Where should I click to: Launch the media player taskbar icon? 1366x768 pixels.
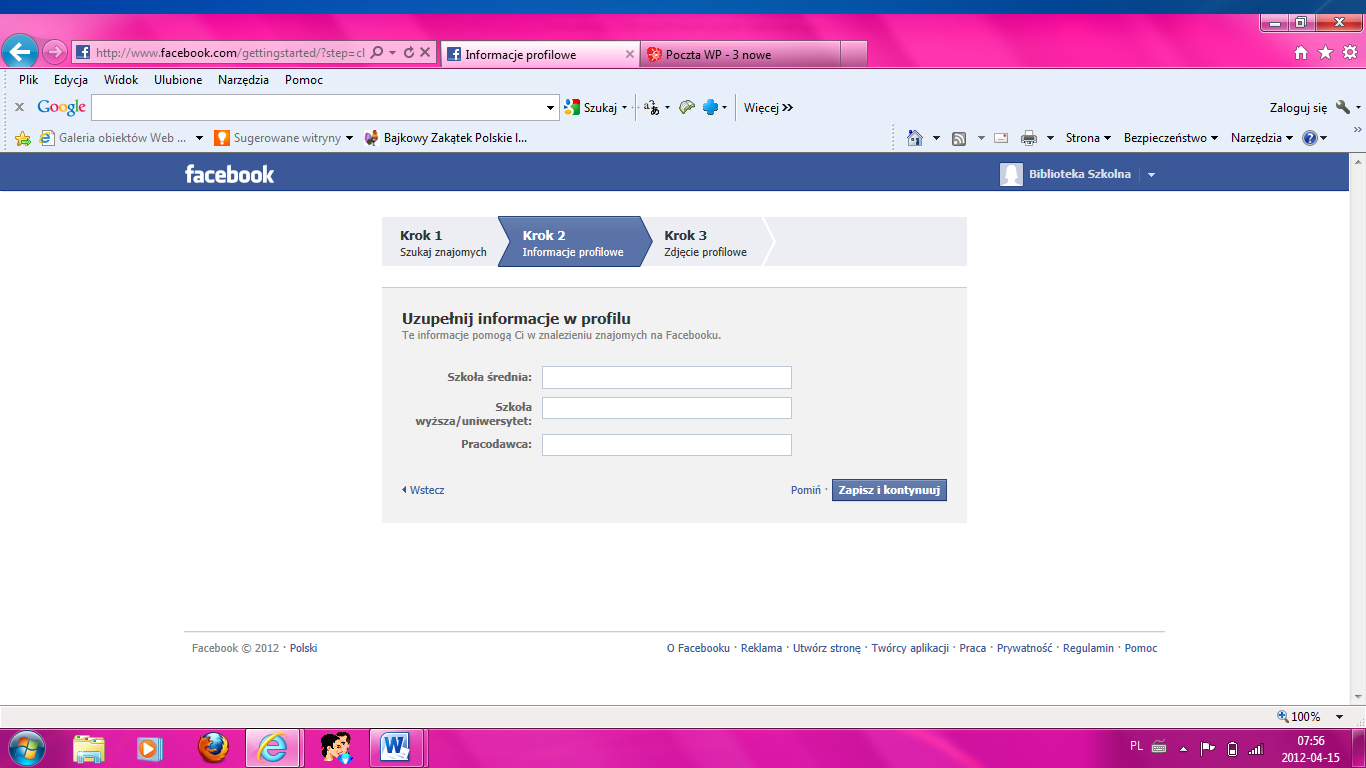coord(150,747)
